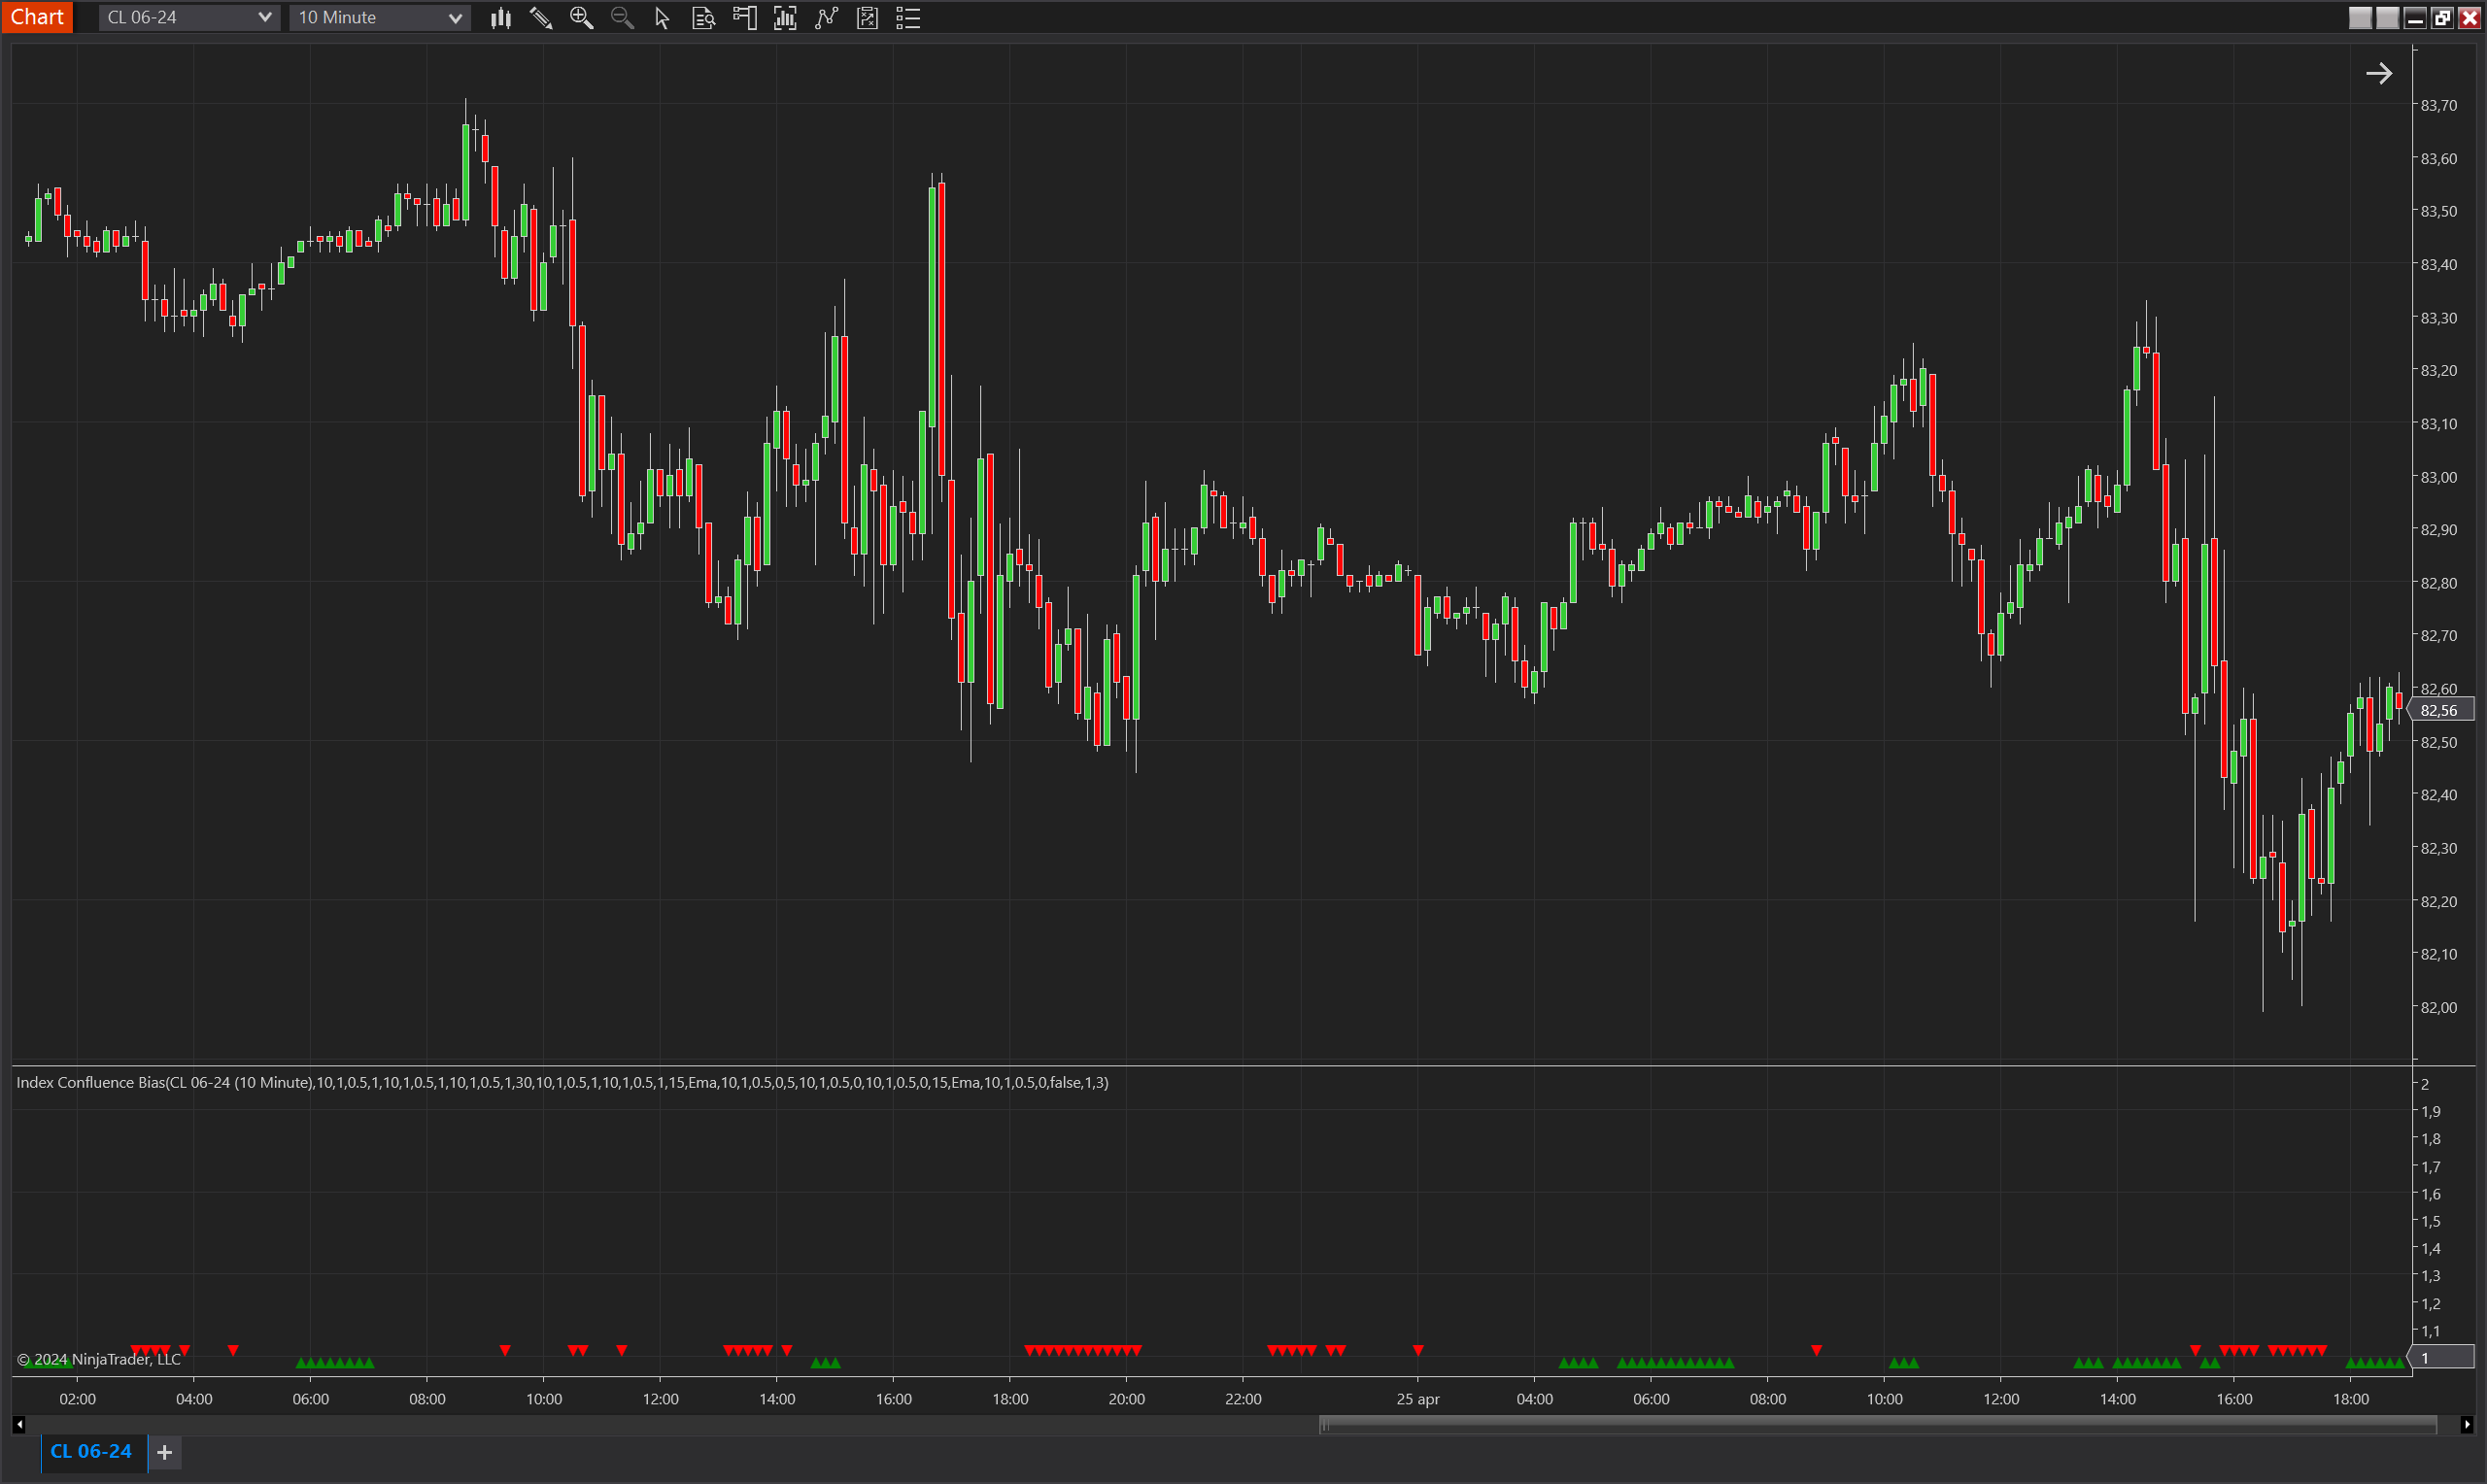This screenshot has height=1484, width=2487.
Task: Choose the cursor pointer tool
Action: coord(662,17)
